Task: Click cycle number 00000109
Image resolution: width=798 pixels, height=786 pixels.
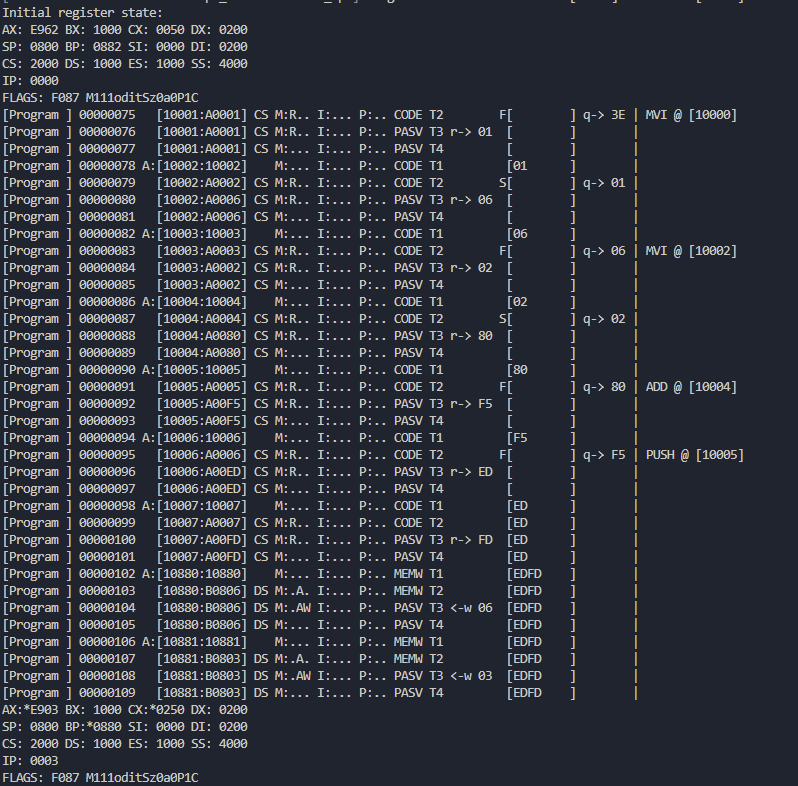Action: (107, 692)
